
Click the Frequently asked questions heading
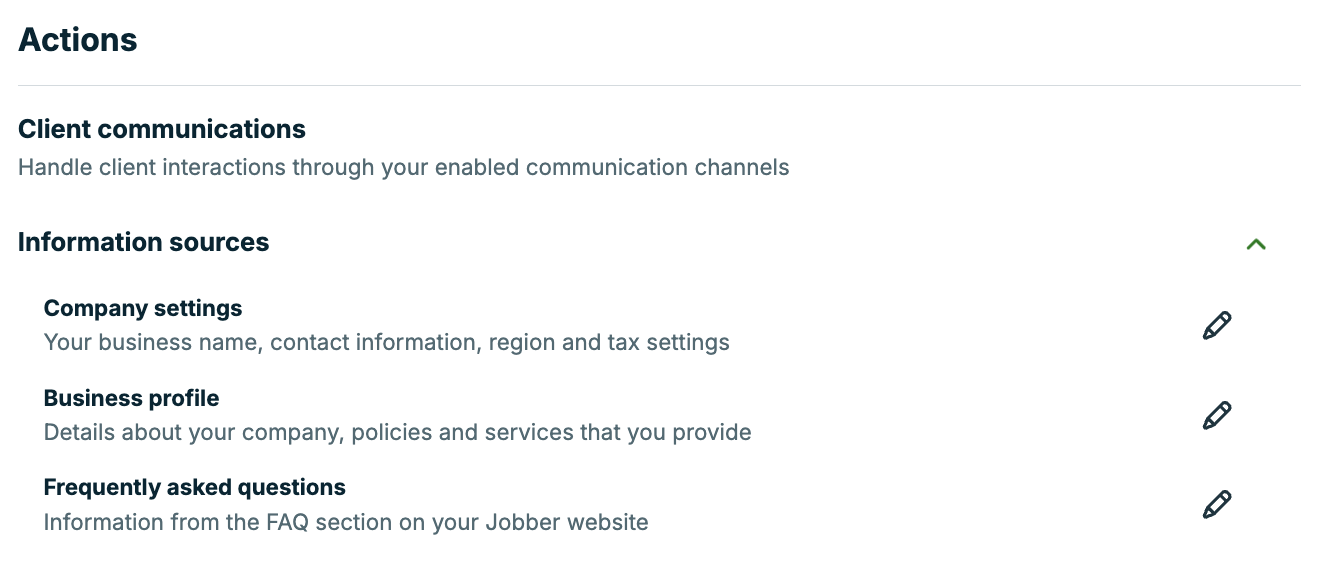pos(194,487)
